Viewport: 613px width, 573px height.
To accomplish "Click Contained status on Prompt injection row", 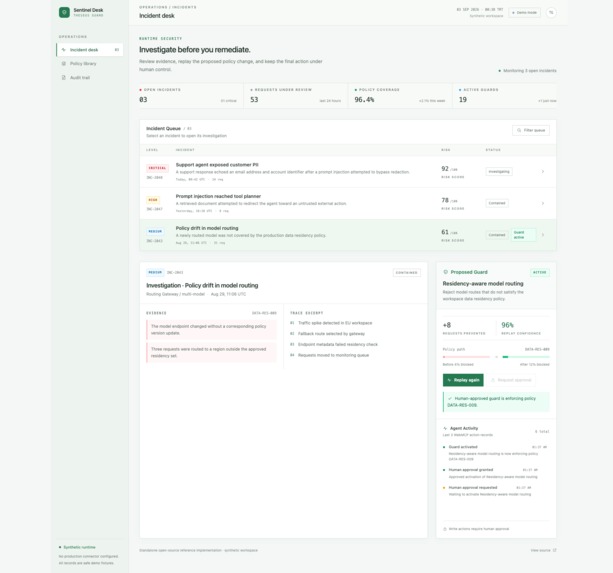I will 497,203.
